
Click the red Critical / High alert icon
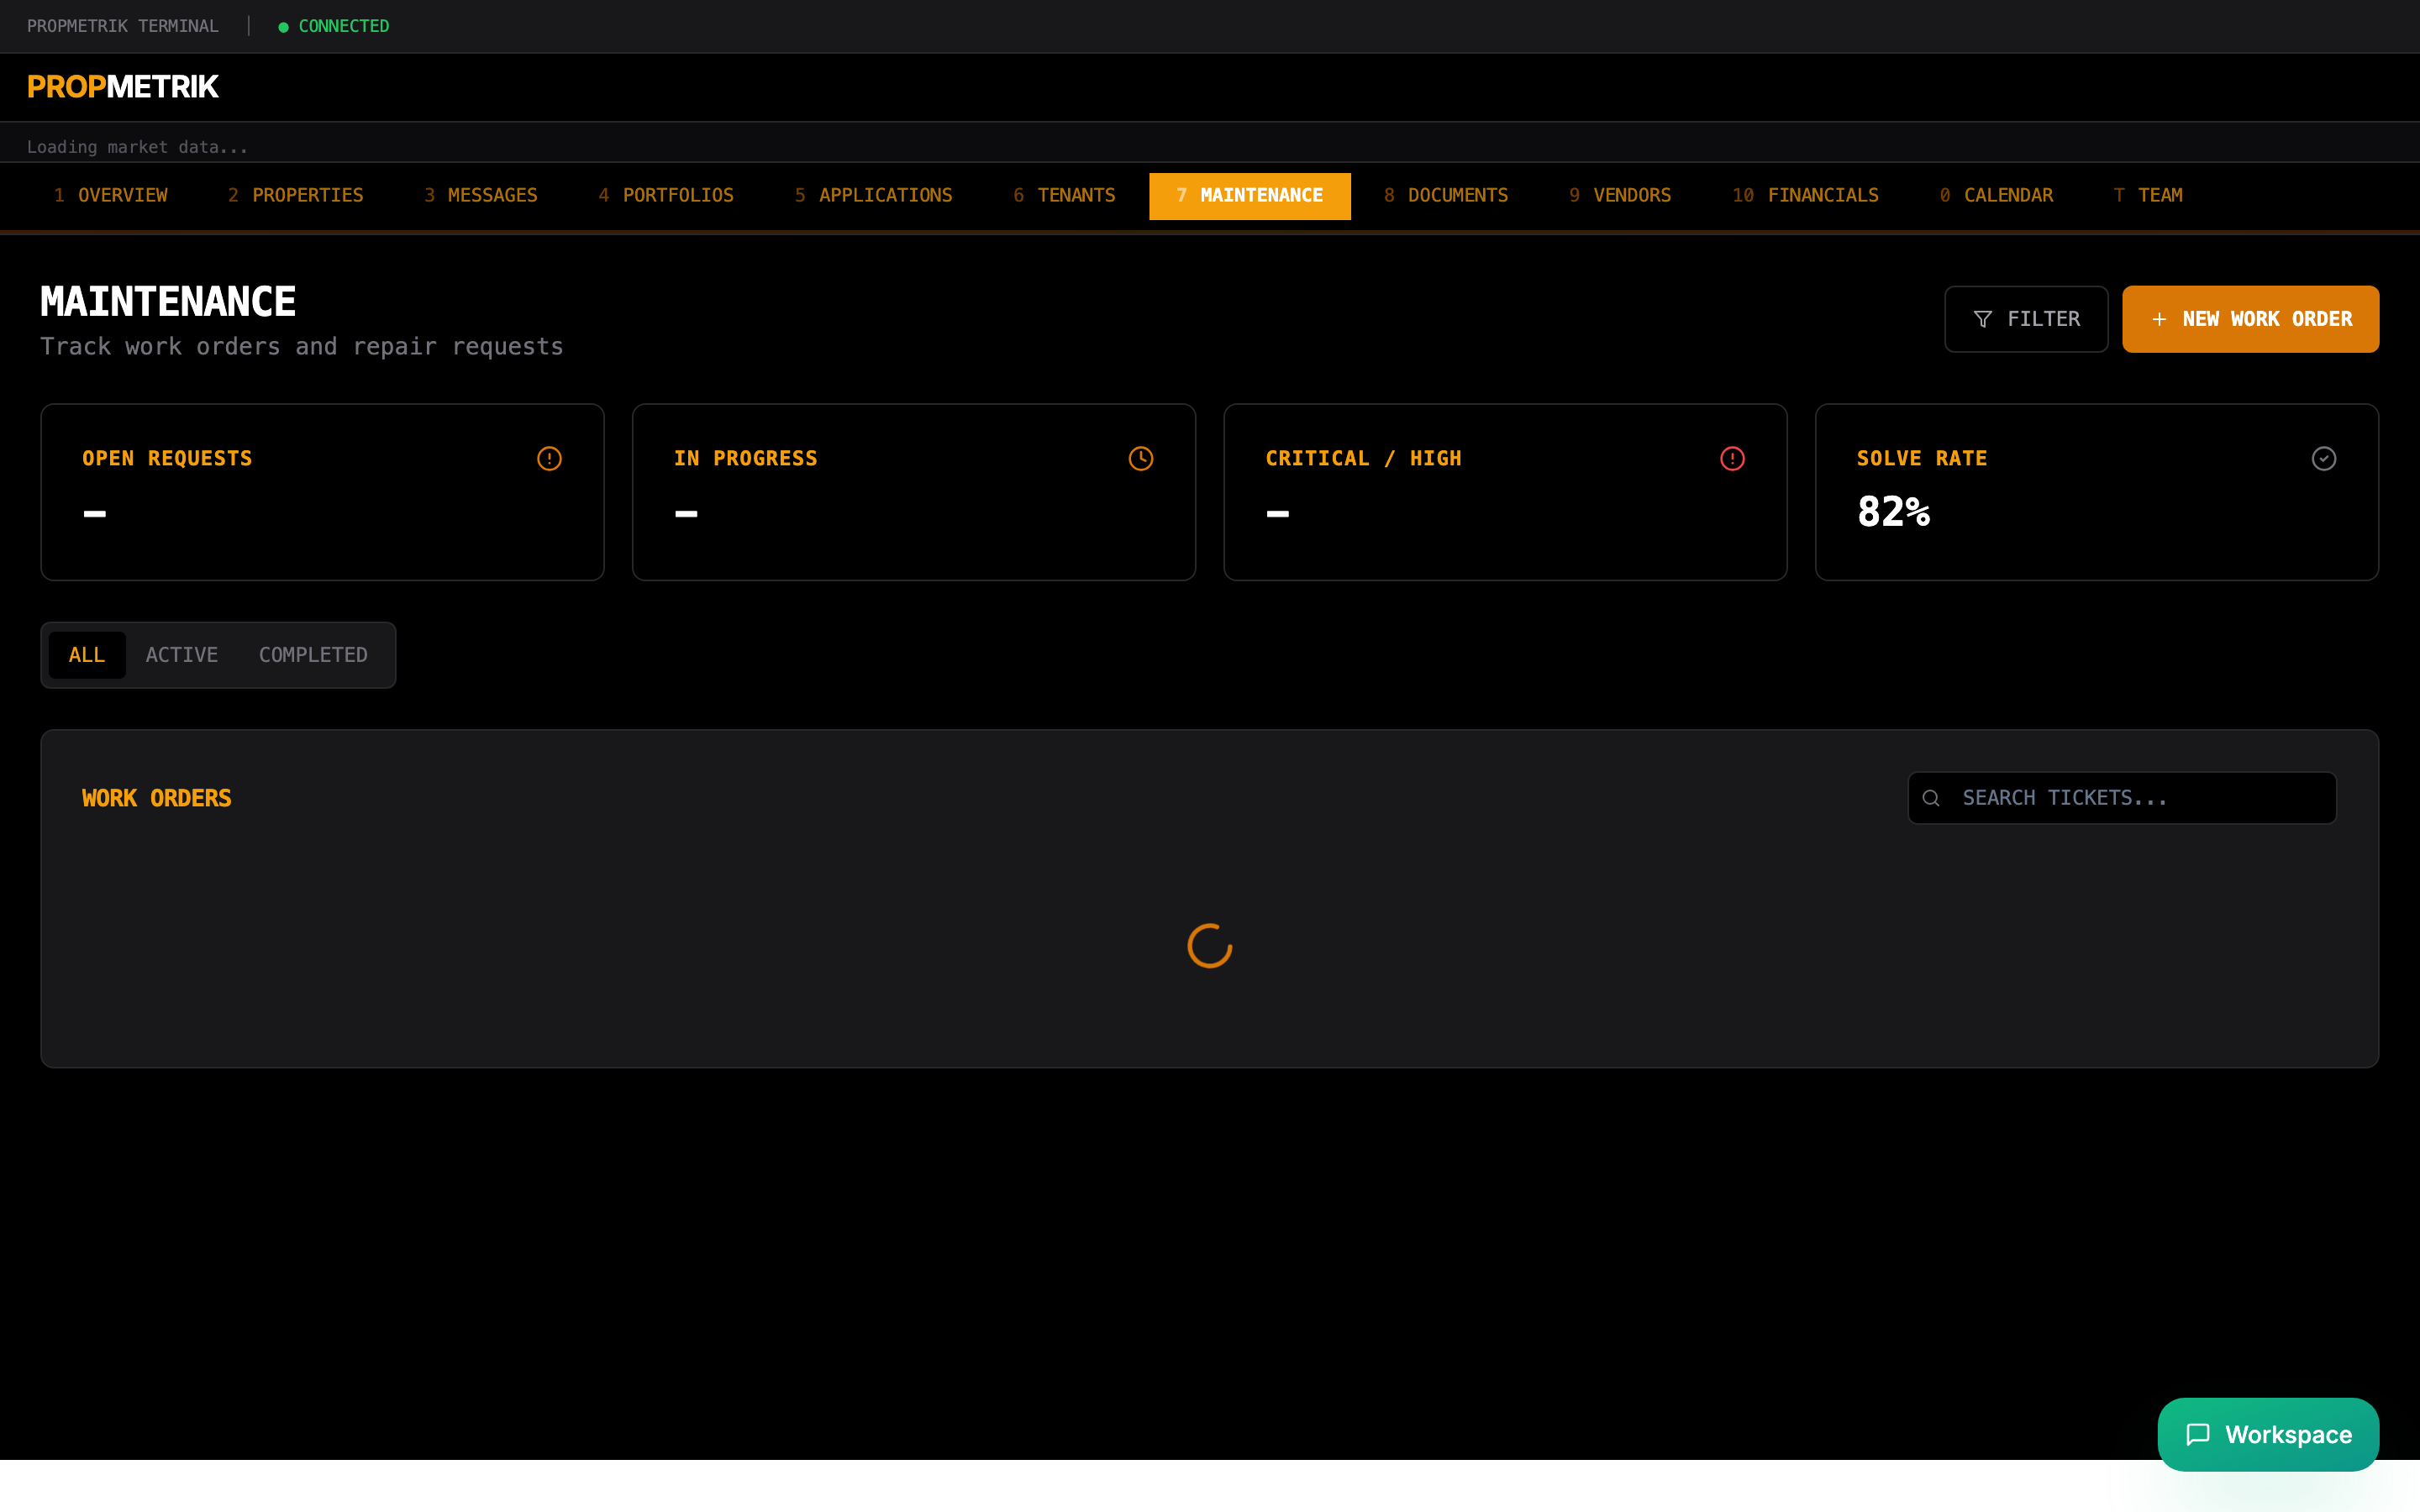[x=1732, y=458]
